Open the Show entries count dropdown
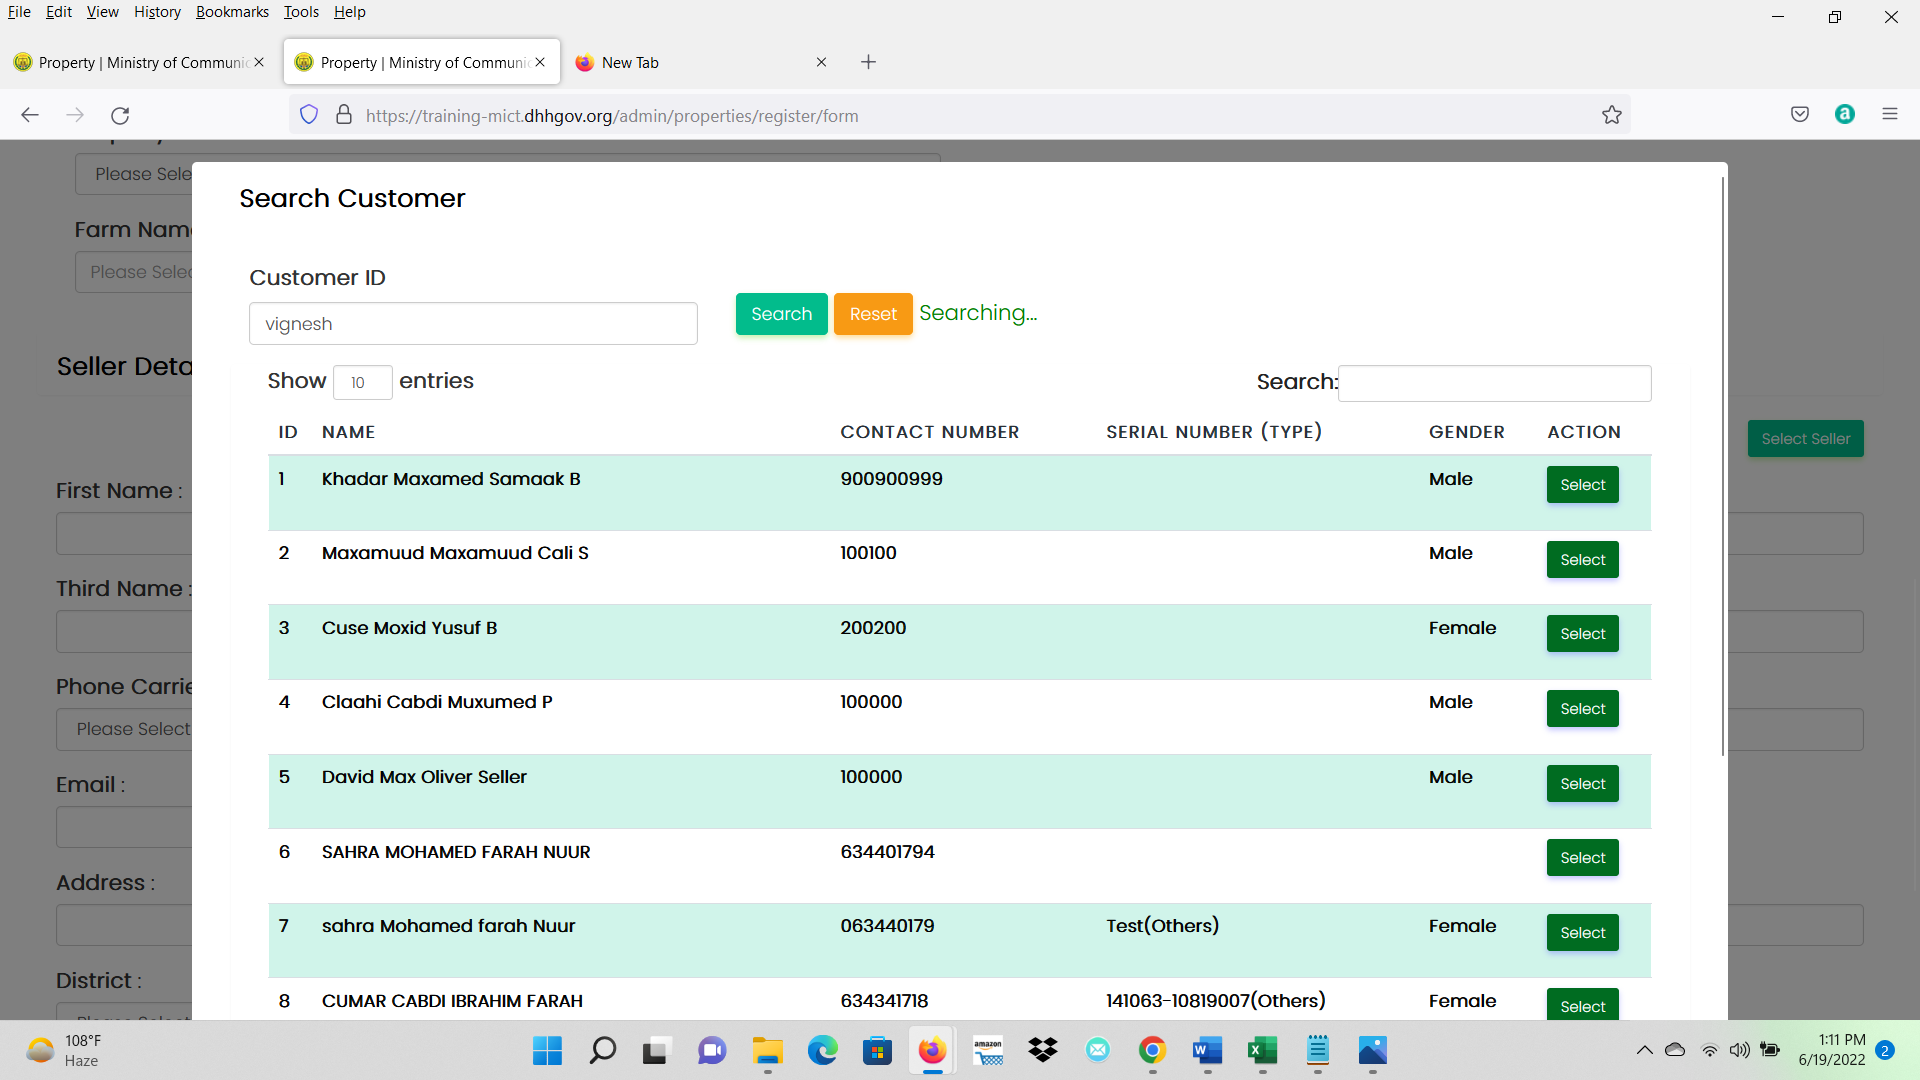The height and width of the screenshot is (1080, 1920). (x=362, y=383)
